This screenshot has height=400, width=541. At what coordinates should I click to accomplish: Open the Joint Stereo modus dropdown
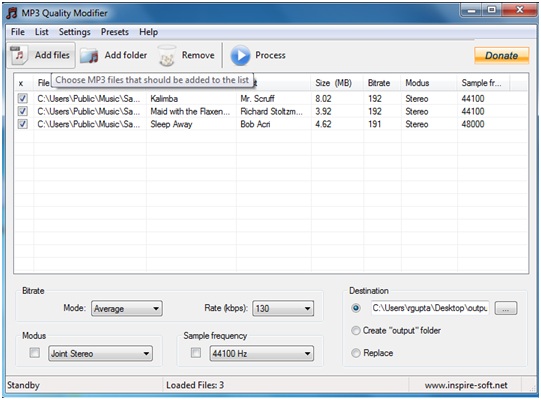tap(100, 353)
